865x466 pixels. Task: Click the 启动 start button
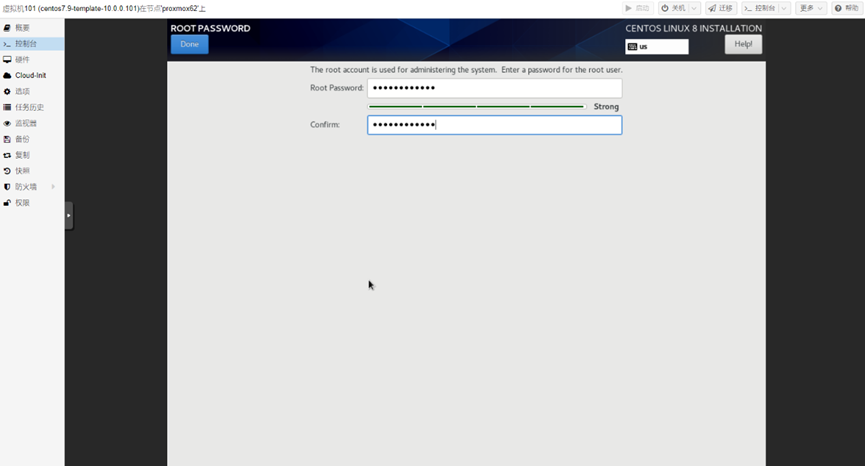[x=637, y=8]
